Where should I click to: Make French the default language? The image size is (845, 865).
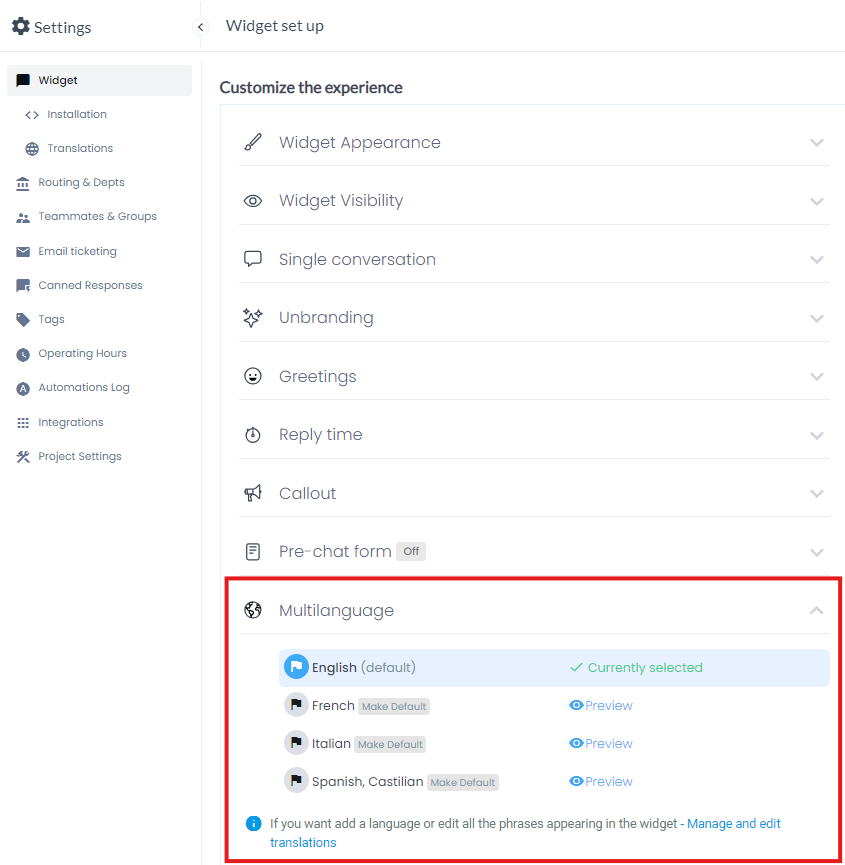(x=394, y=707)
